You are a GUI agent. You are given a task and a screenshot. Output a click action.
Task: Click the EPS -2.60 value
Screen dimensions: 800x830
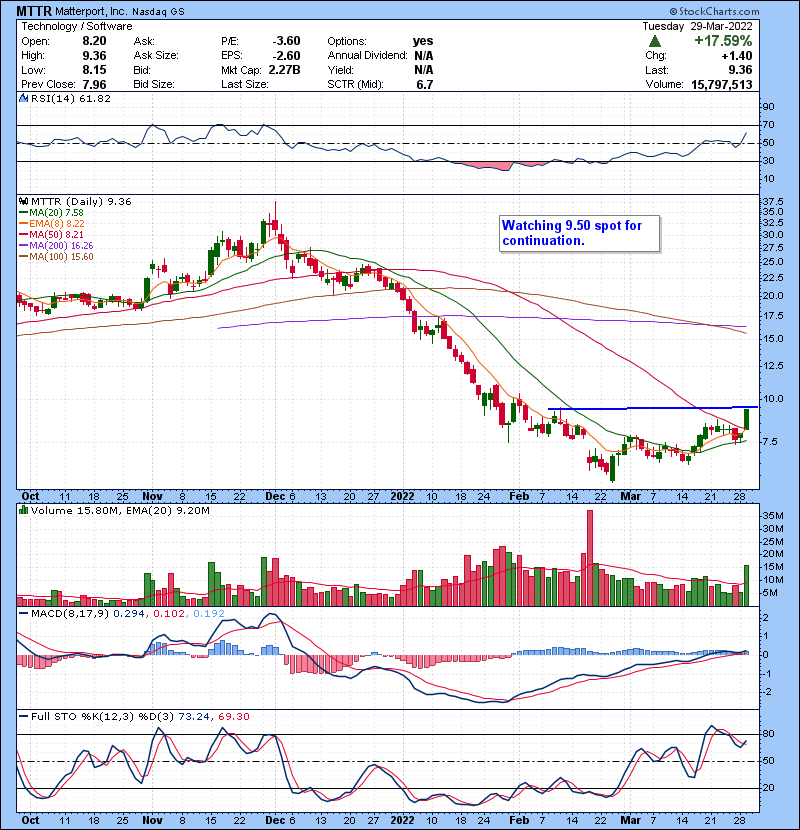(x=286, y=56)
